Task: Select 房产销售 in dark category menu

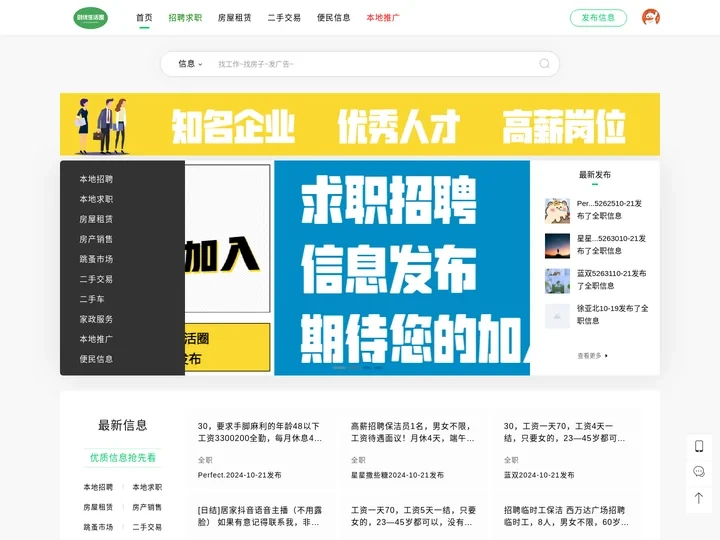Action: point(96,239)
